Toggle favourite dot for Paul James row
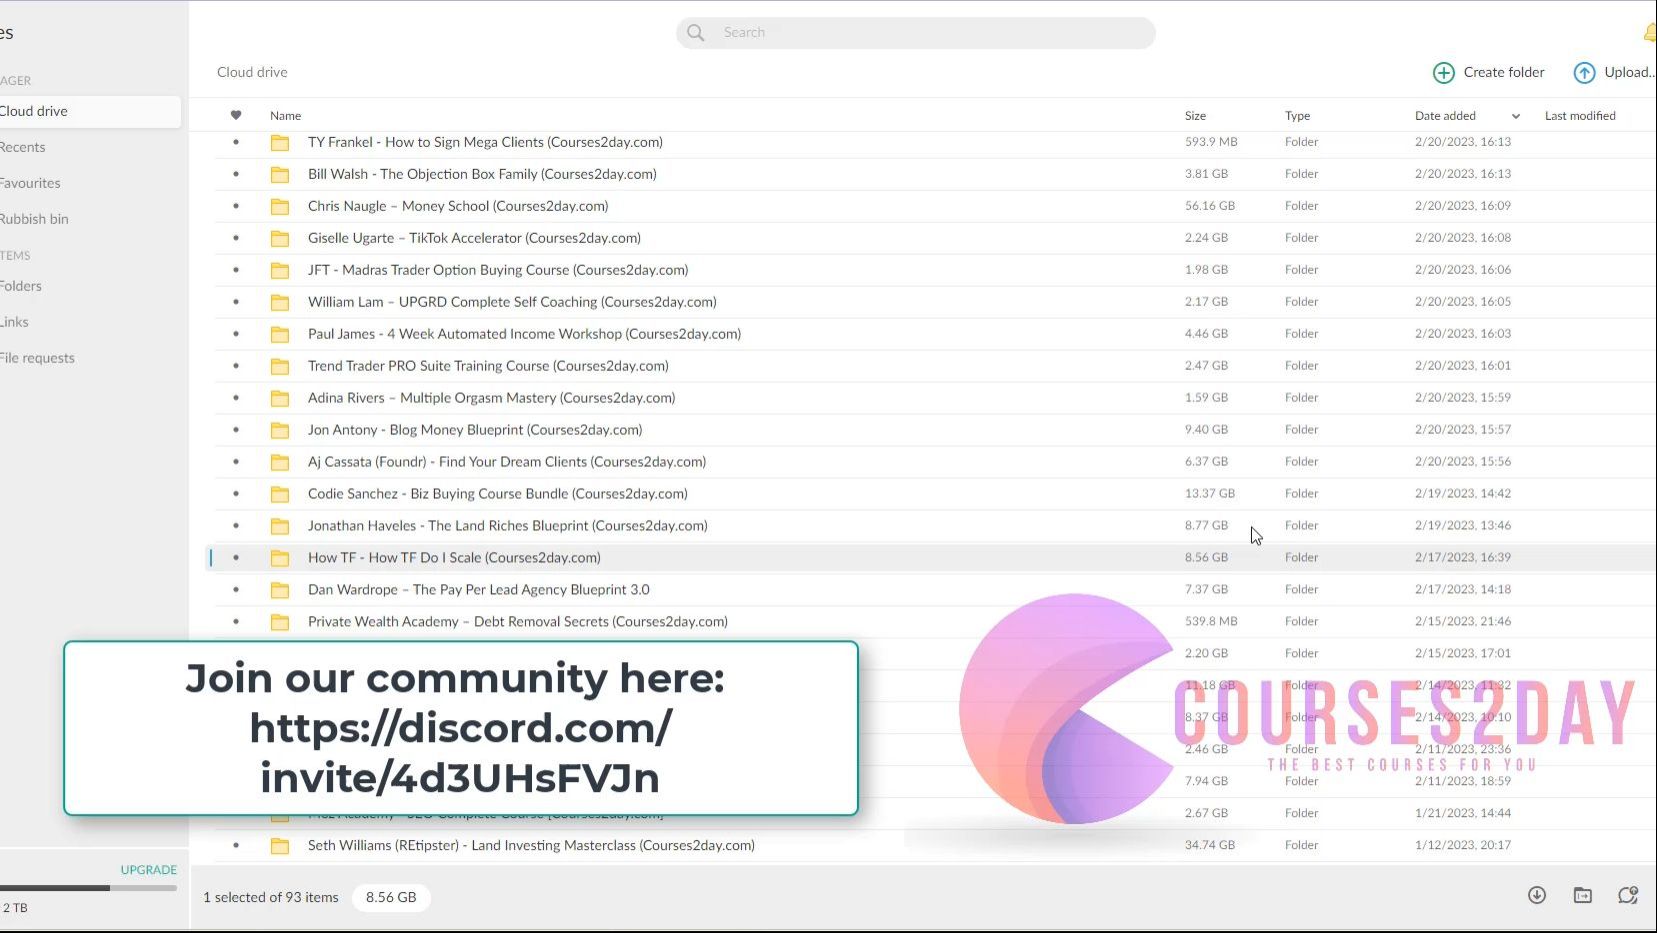1657x933 pixels. (x=236, y=334)
